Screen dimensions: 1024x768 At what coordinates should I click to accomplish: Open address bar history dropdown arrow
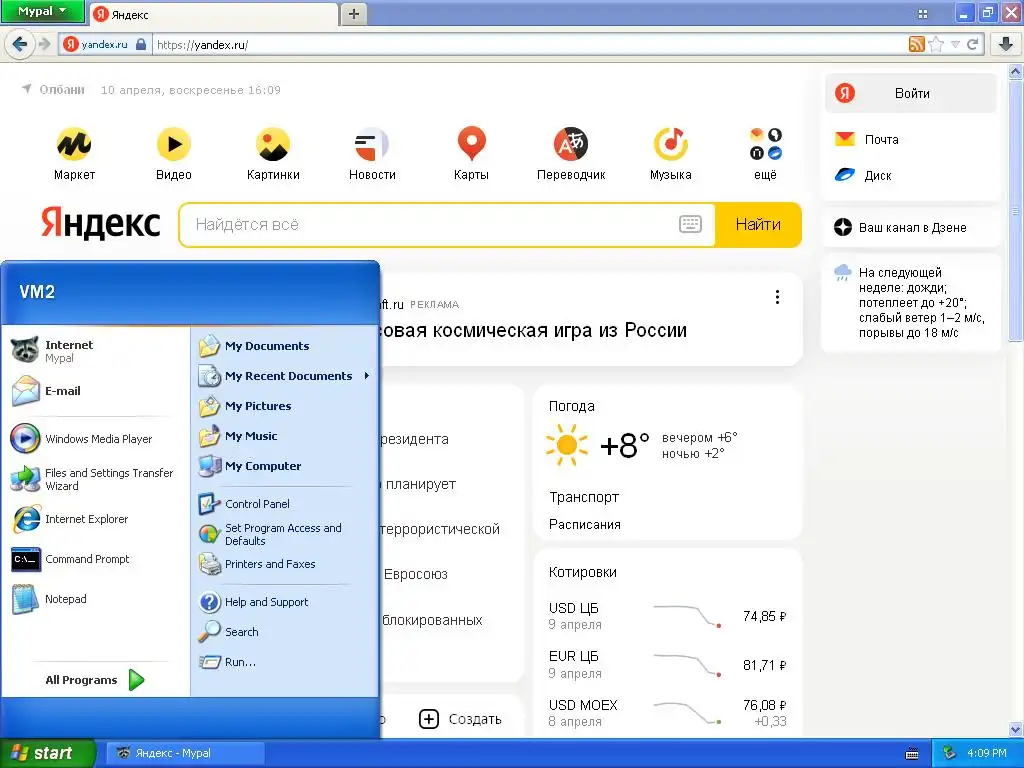click(955, 44)
